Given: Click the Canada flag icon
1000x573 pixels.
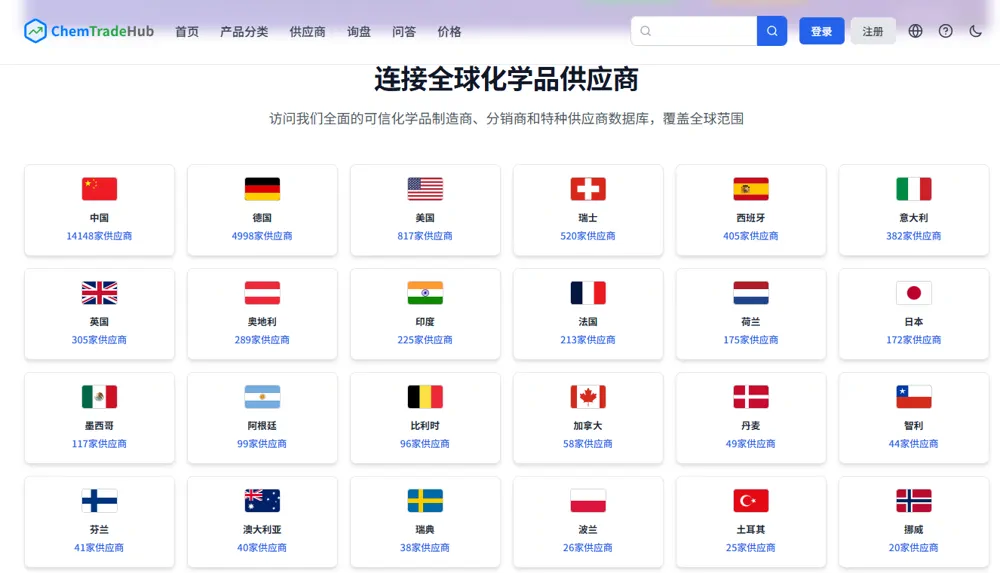Looking at the screenshot, I should point(588,397).
